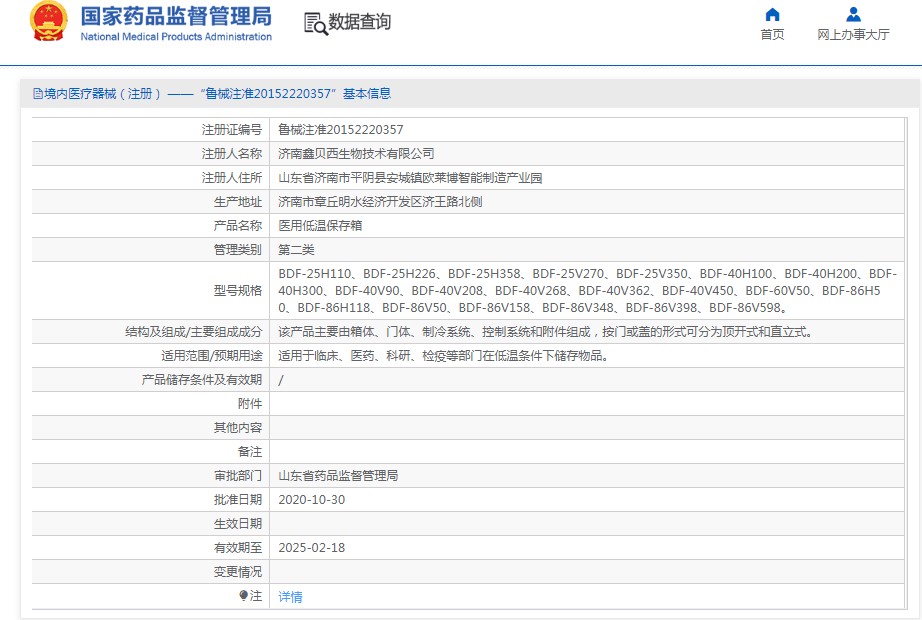Click the 产品名称 label

[238, 225]
